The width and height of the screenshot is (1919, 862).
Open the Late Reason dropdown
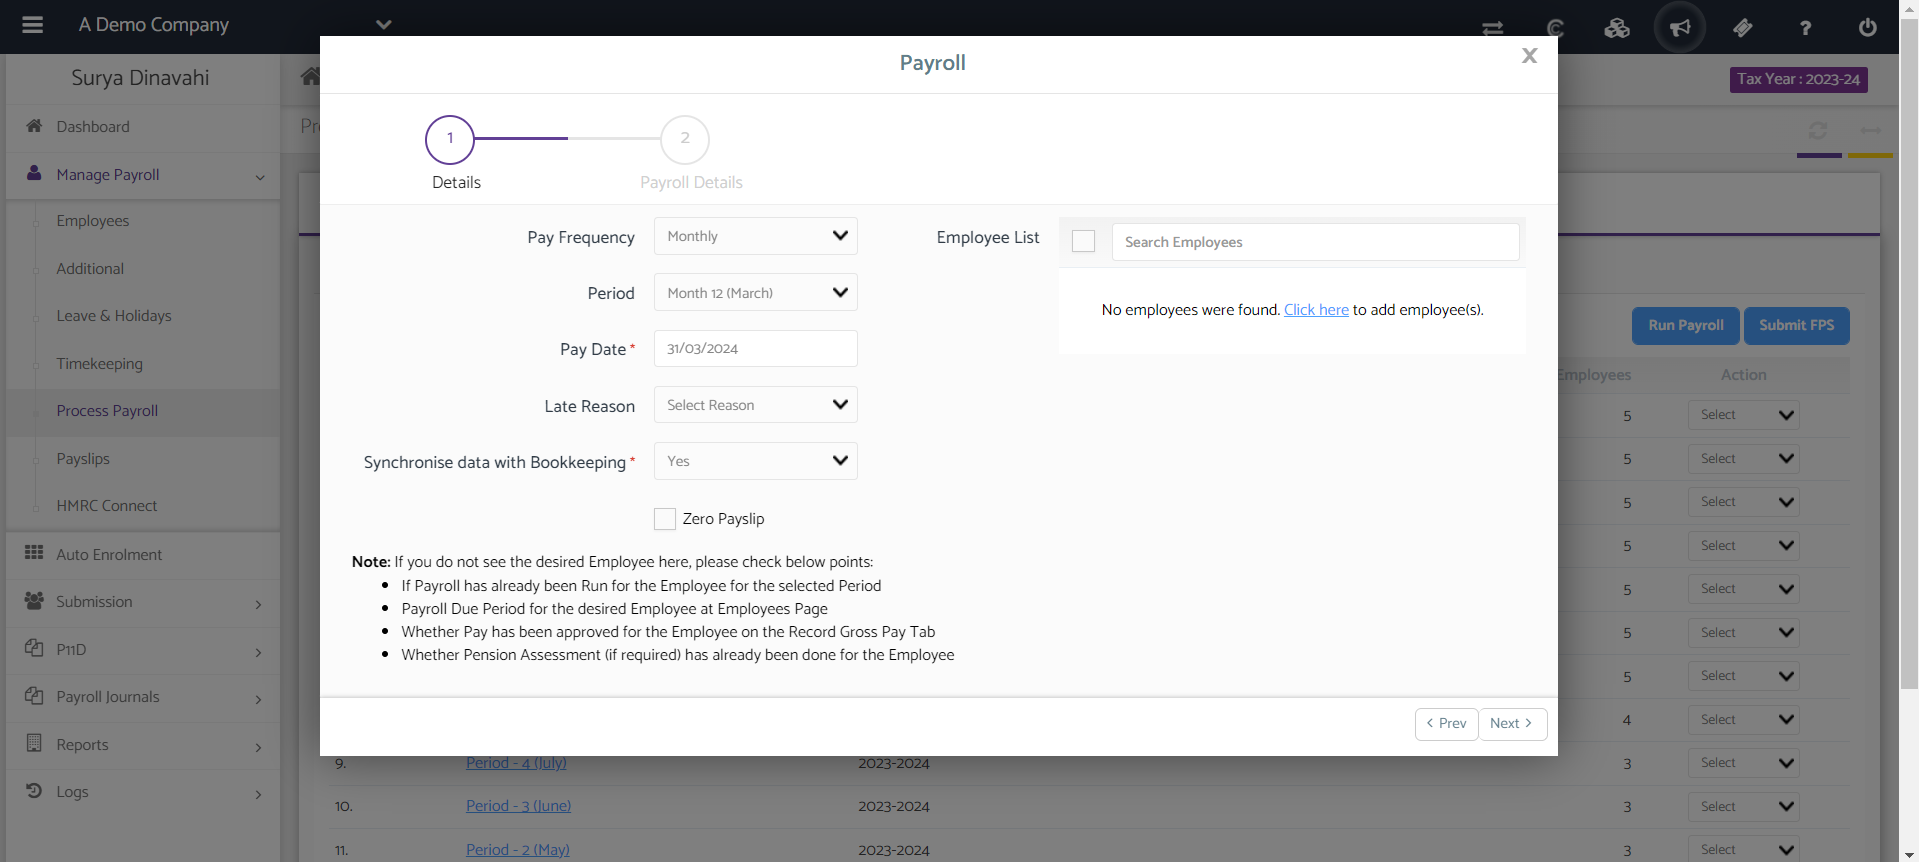755,405
